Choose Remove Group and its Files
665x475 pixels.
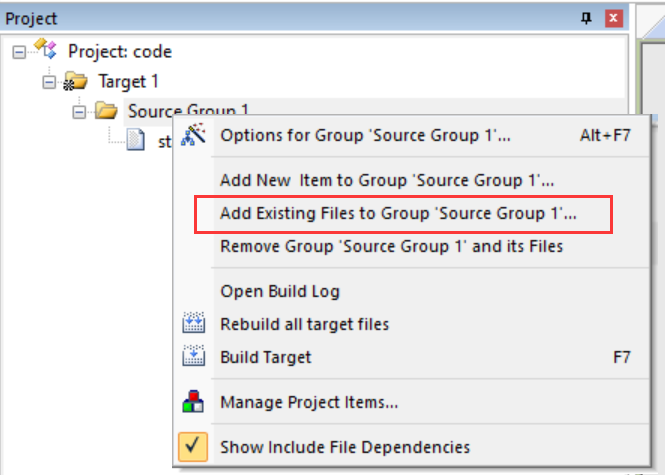point(391,246)
